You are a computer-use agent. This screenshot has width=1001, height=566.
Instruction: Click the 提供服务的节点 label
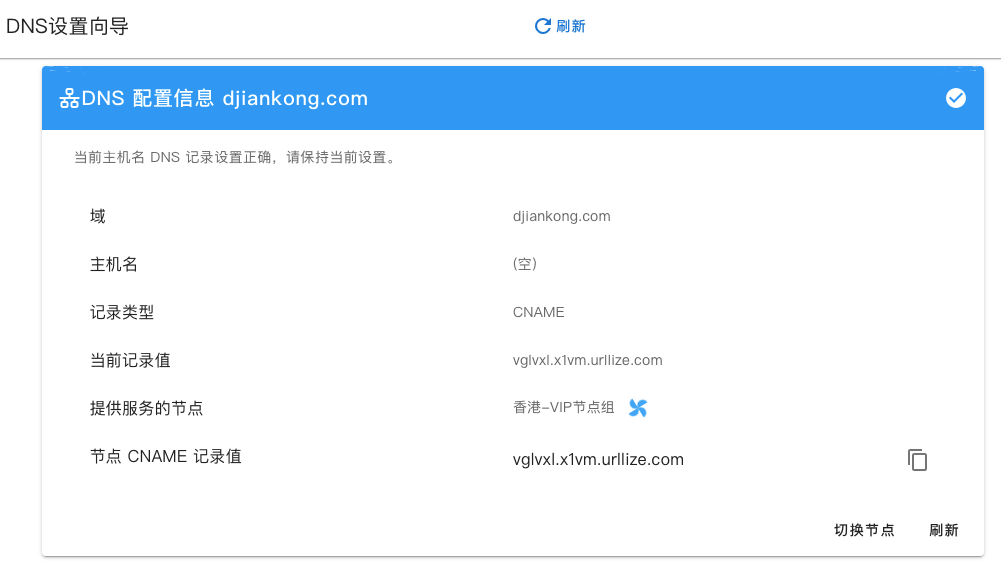tap(146, 408)
